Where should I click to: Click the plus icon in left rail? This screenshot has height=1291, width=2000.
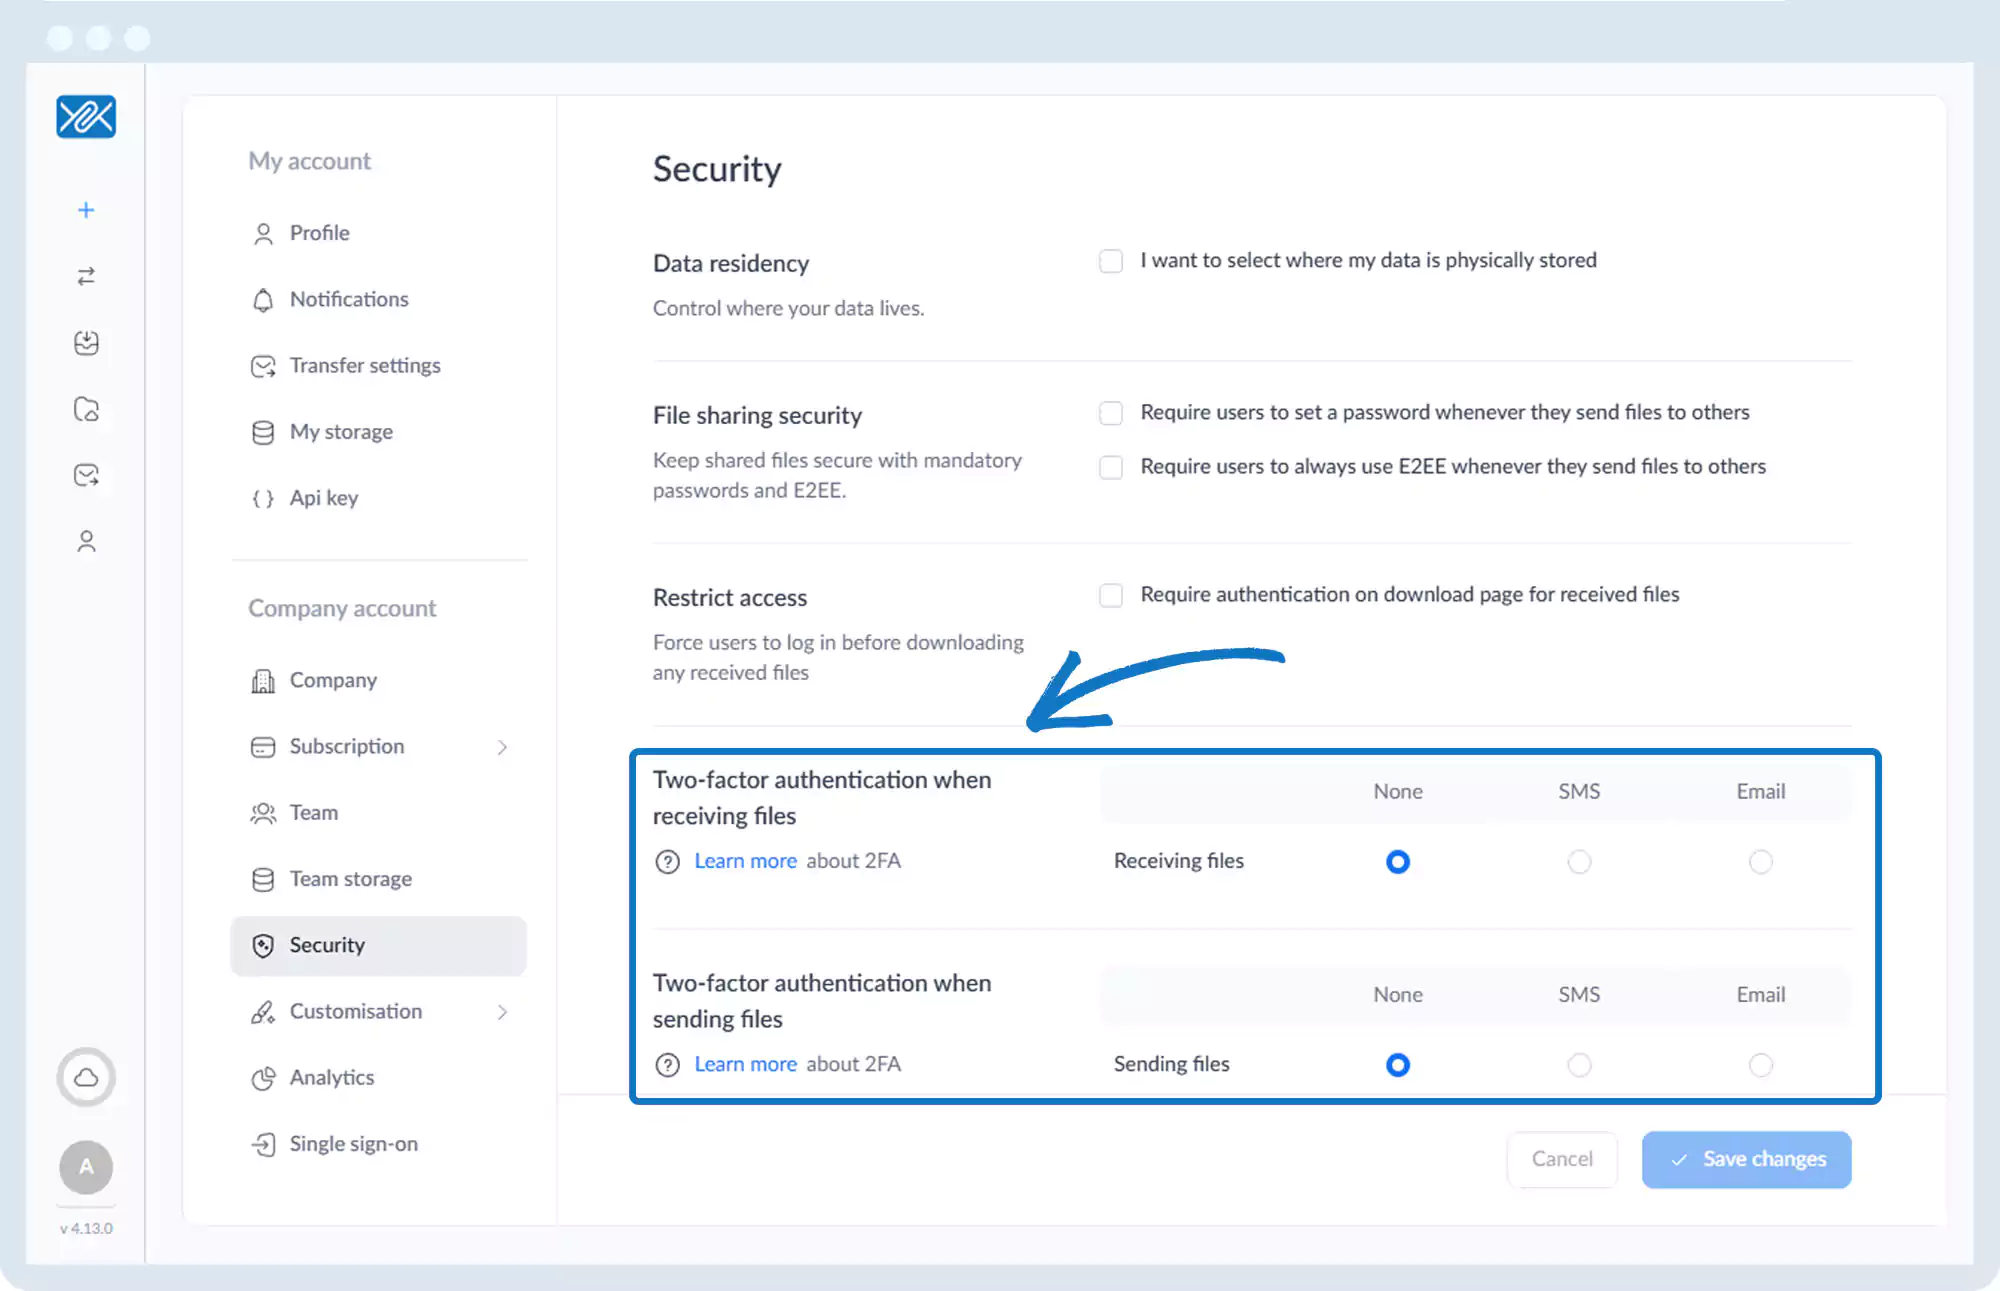tap(86, 210)
